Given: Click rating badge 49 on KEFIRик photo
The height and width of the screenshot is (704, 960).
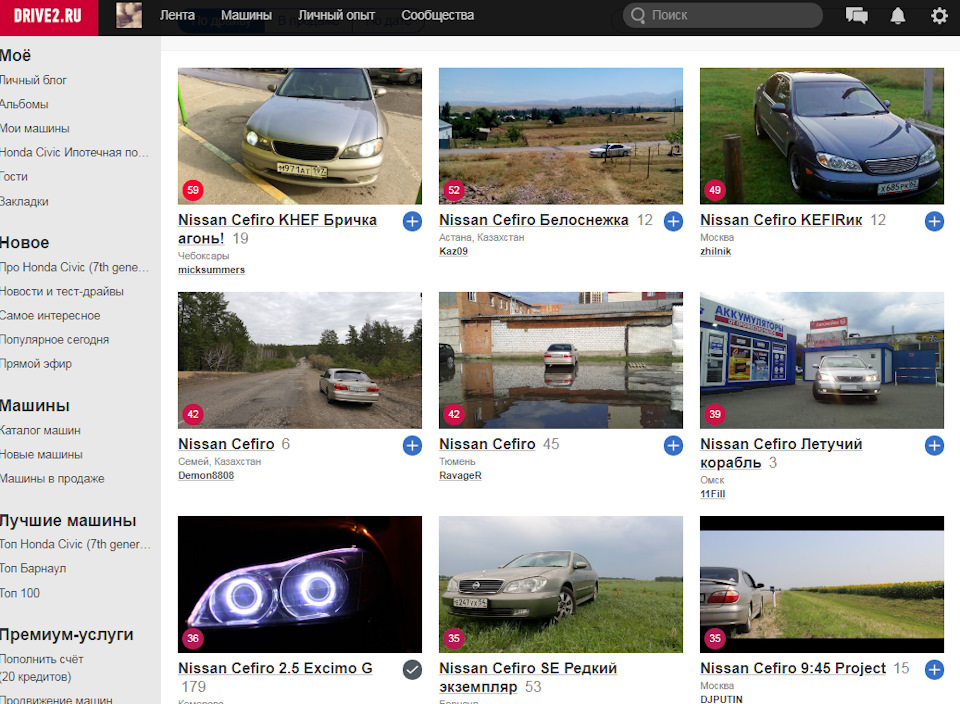Looking at the screenshot, I should pyautogui.click(x=714, y=190).
